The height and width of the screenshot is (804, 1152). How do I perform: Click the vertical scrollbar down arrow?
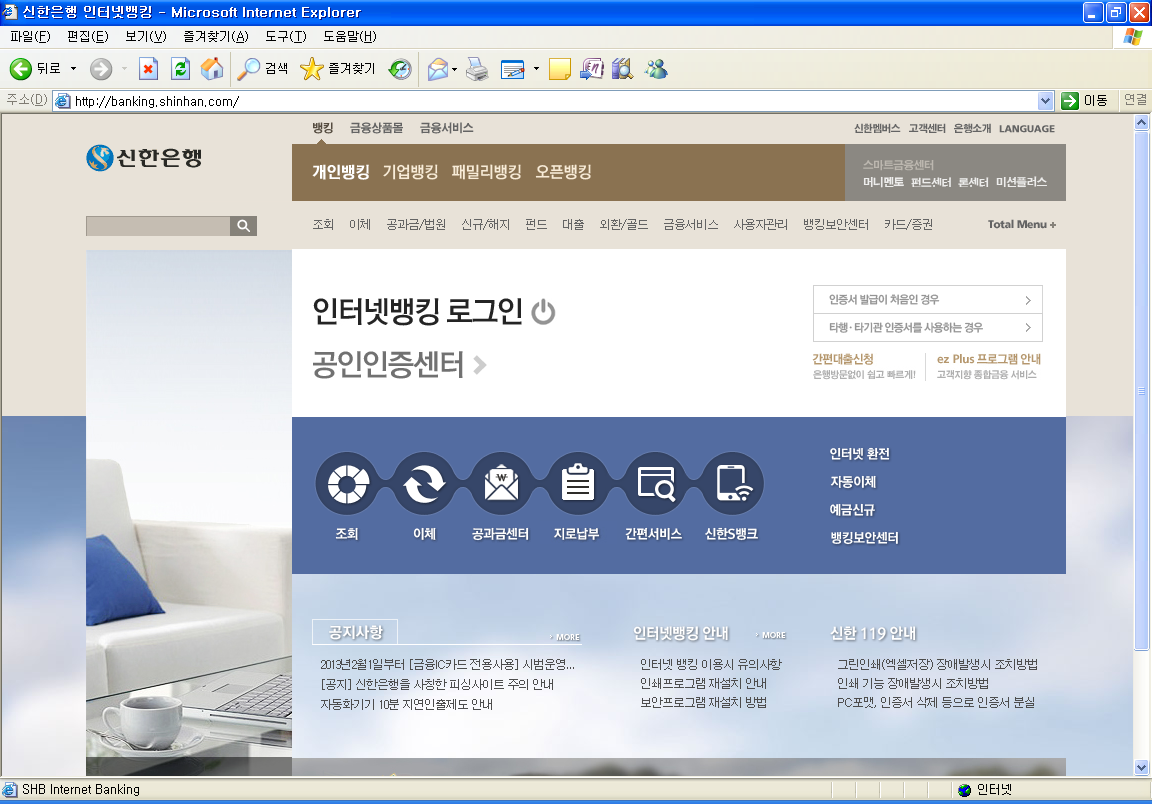[x=1141, y=767]
